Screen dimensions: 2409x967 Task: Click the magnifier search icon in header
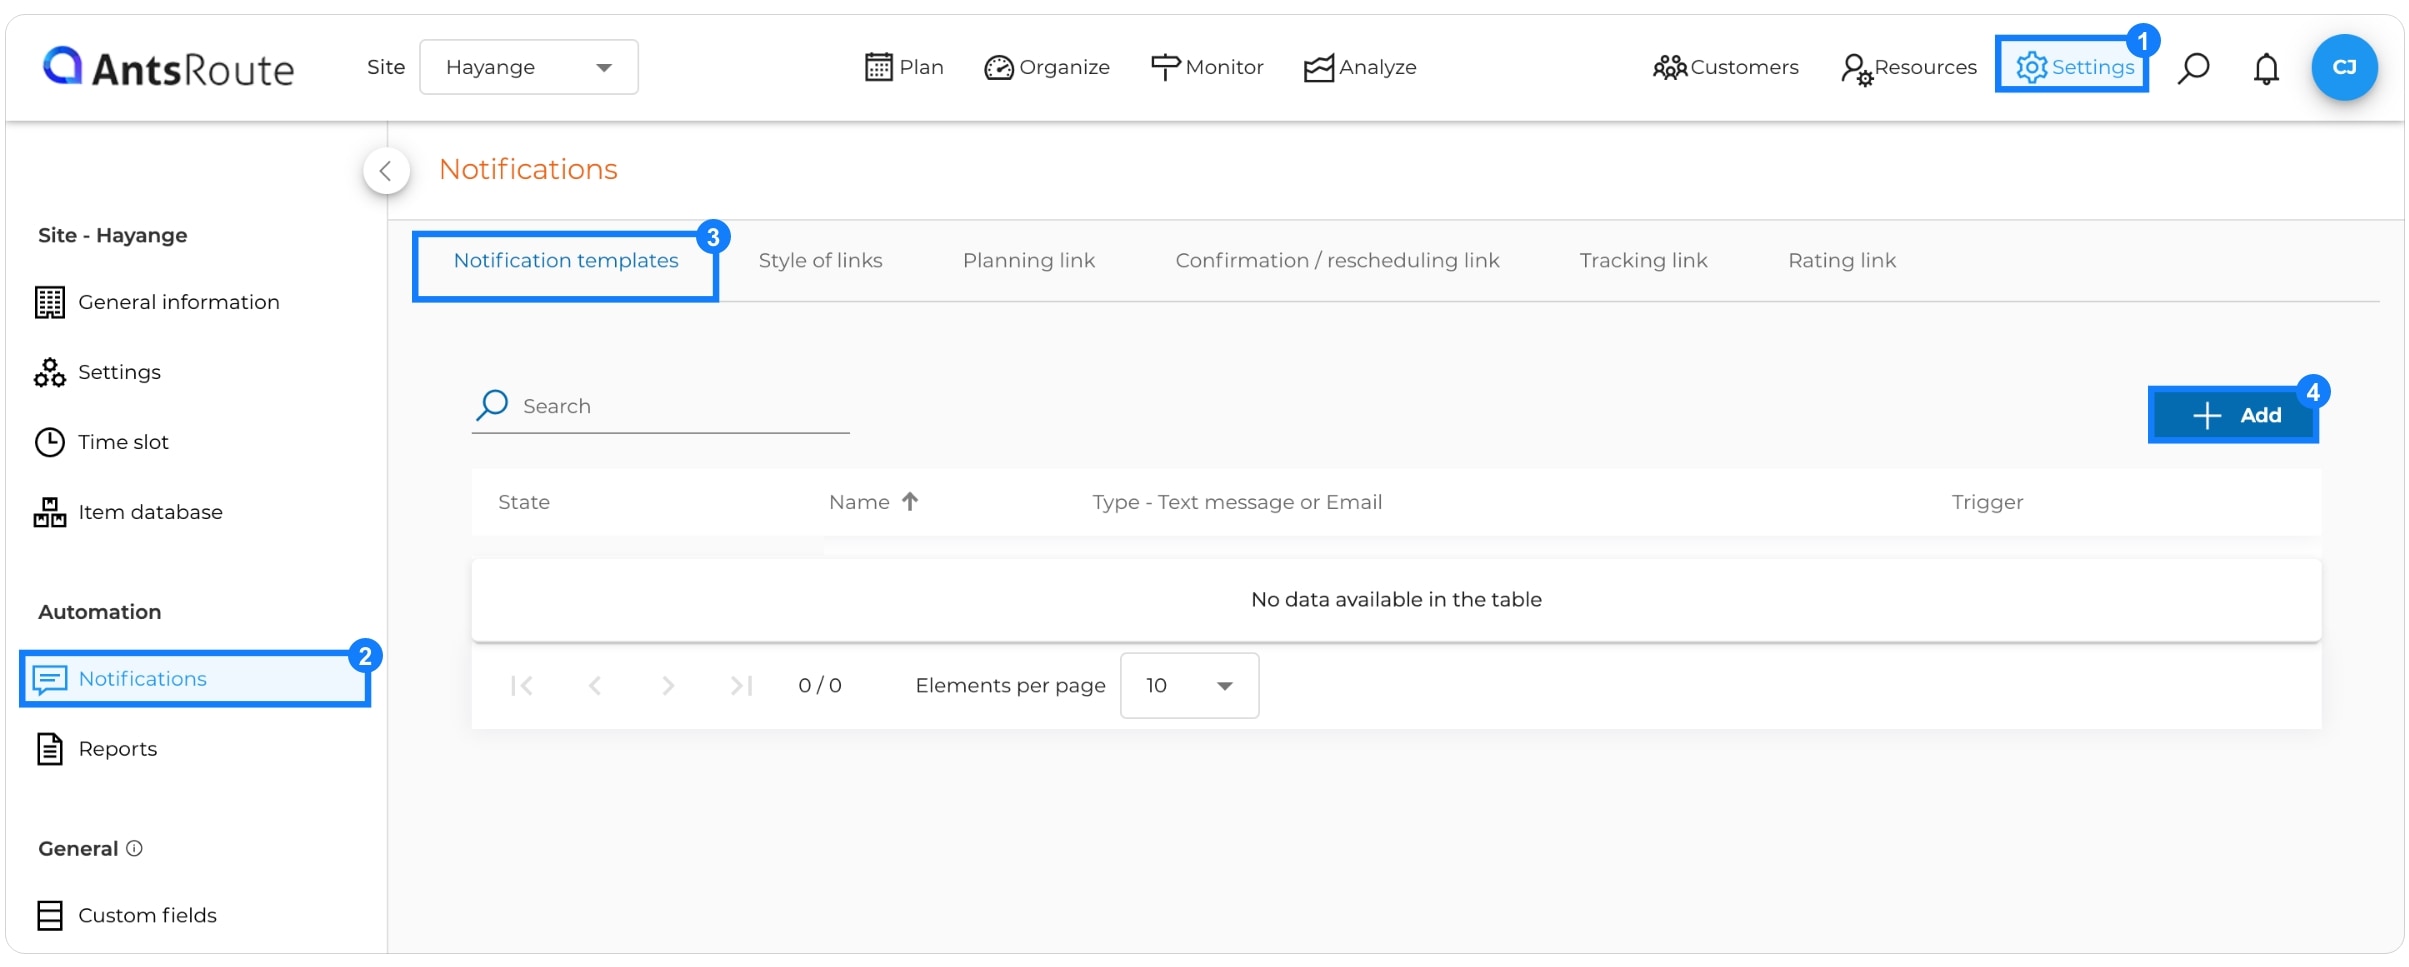coord(2193,67)
